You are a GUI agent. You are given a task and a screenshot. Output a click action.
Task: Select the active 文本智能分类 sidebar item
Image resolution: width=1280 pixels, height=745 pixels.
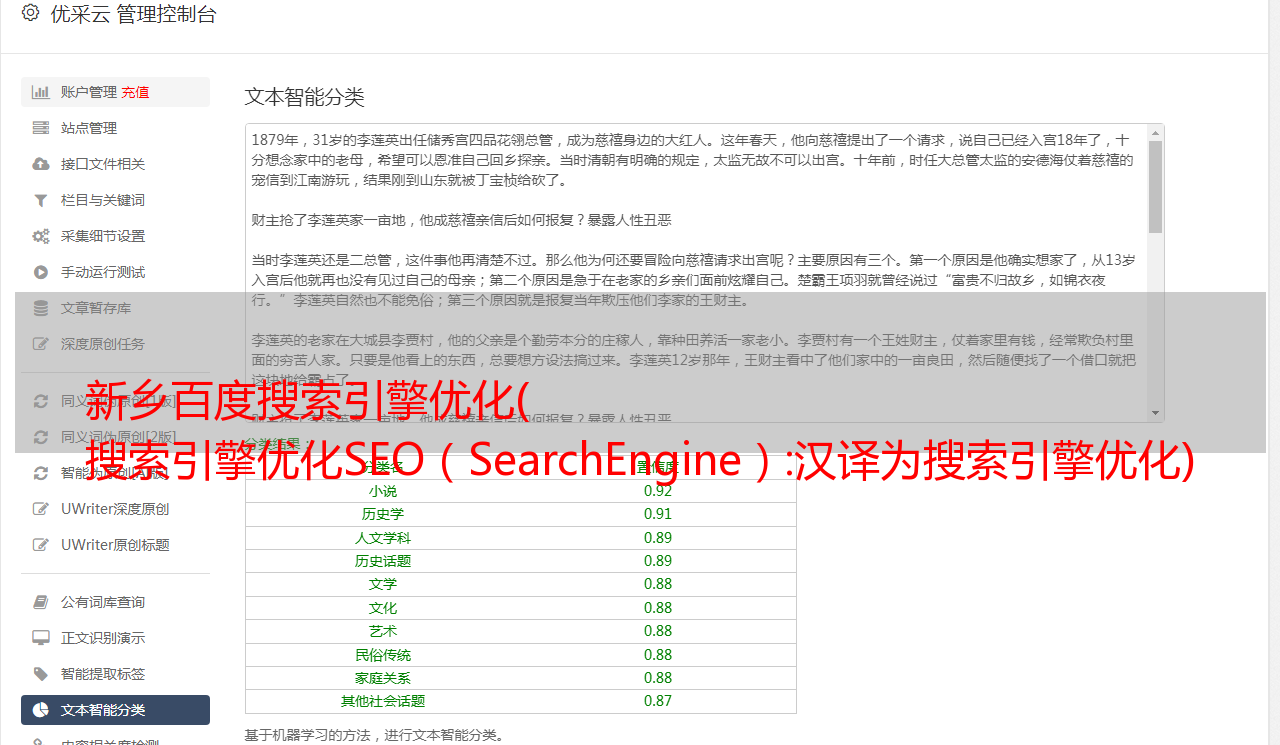(115, 710)
